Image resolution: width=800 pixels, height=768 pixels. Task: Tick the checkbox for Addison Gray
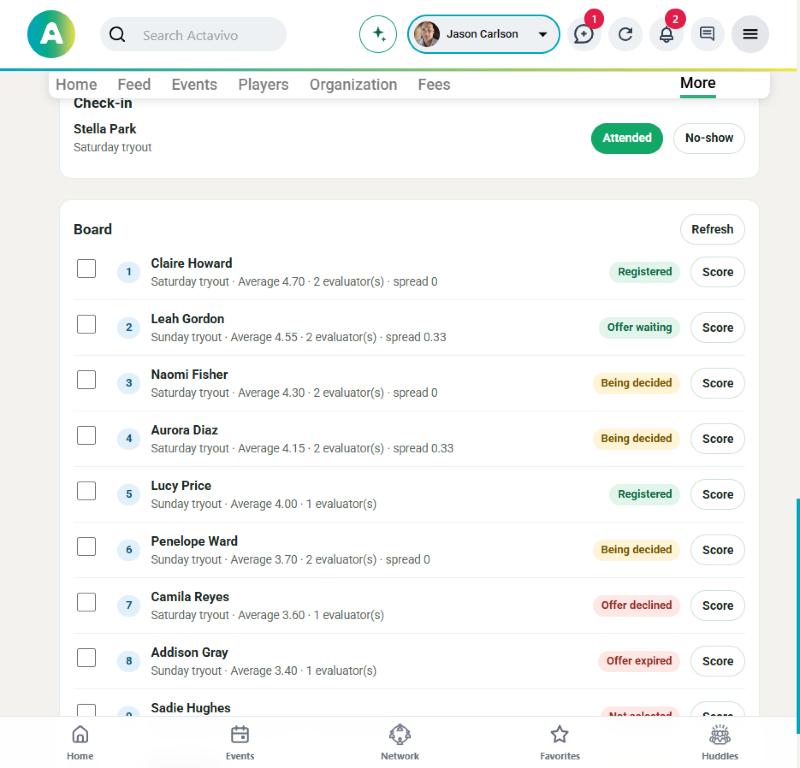(x=86, y=658)
